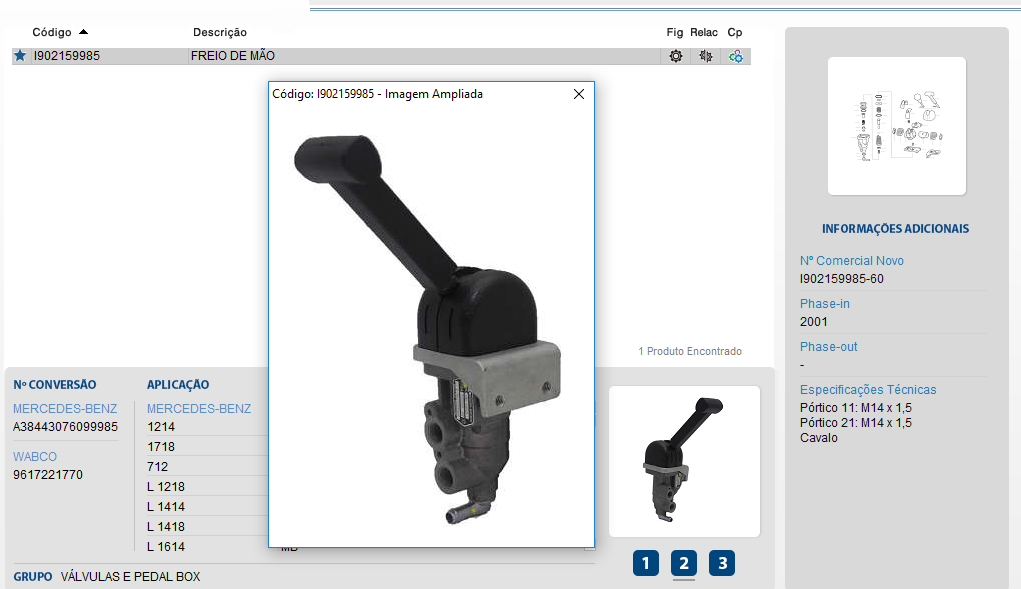Show product image 3

tap(722, 563)
